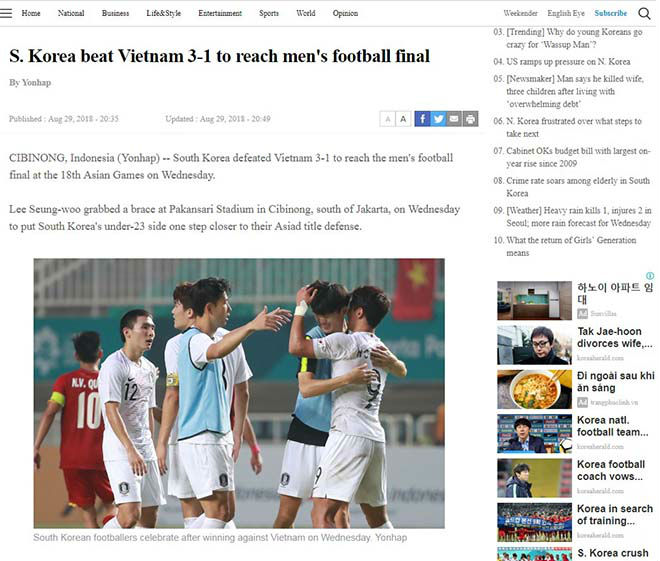Open Tak Jae-hoon divorces wife thumbnail
This screenshot has height=561, width=660.
[534, 345]
